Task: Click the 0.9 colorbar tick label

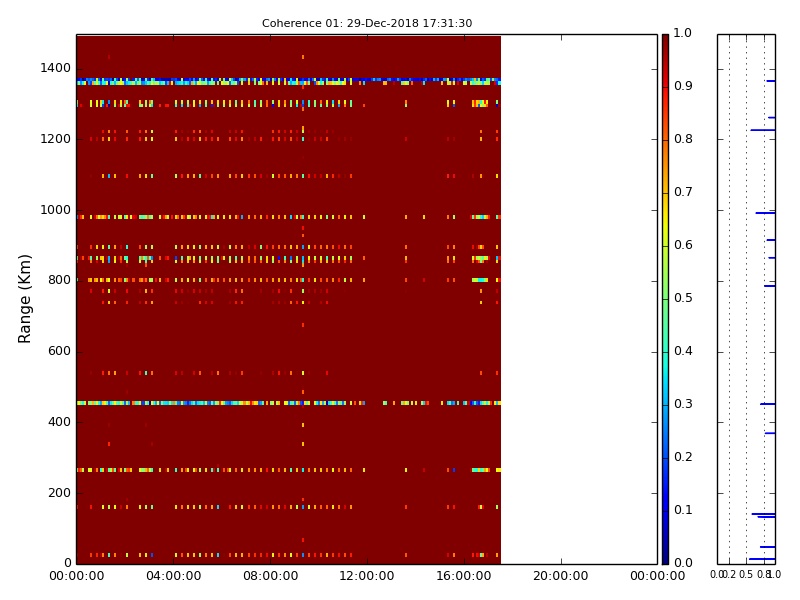Action: pos(683,86)
